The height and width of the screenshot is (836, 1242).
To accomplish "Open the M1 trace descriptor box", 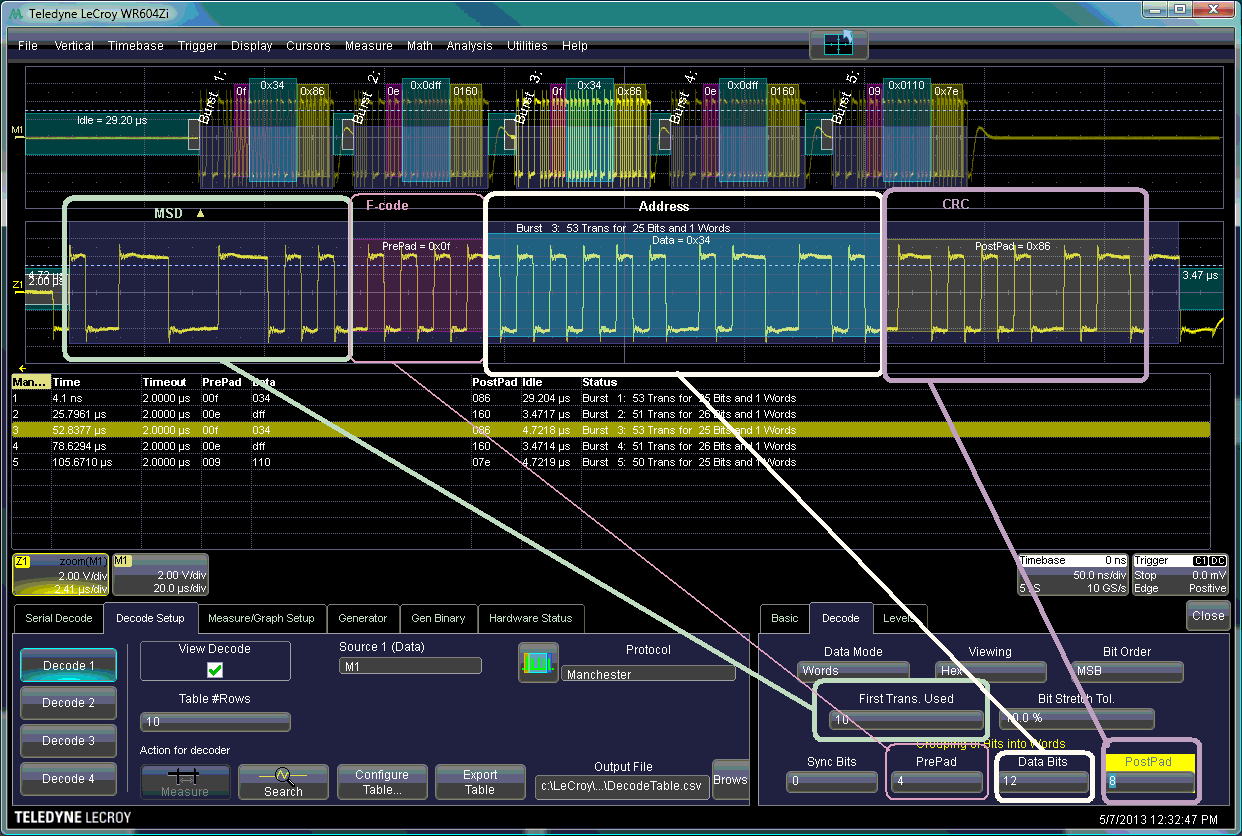I will (160, 574).
